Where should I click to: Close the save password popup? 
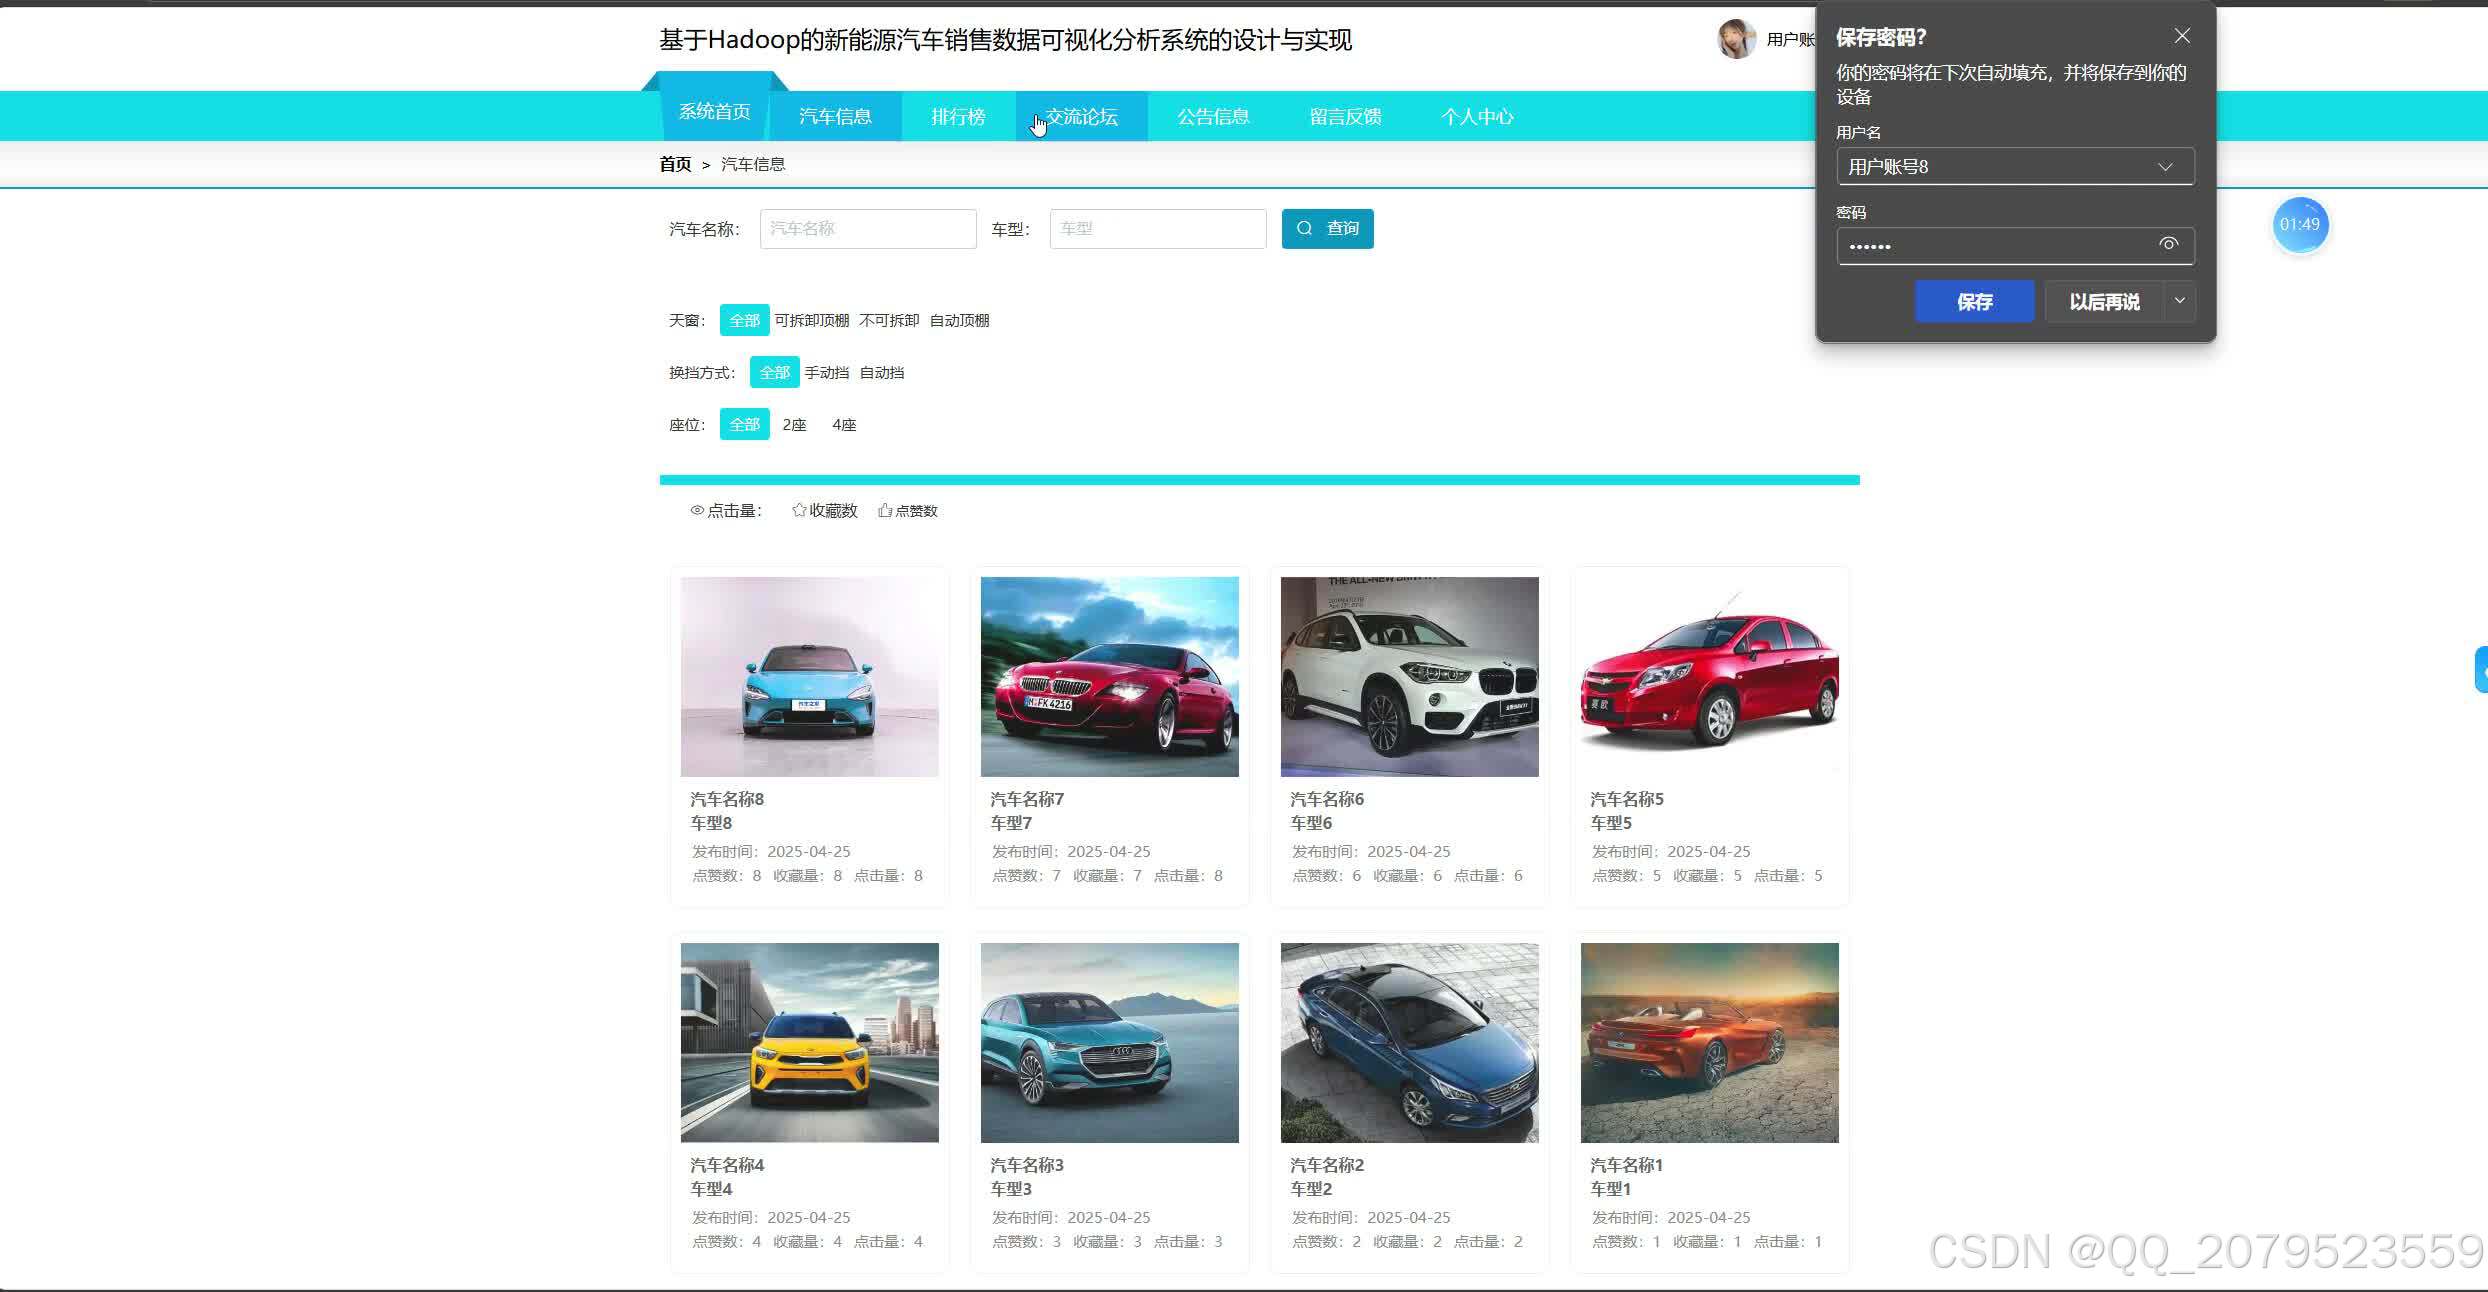2182,36
